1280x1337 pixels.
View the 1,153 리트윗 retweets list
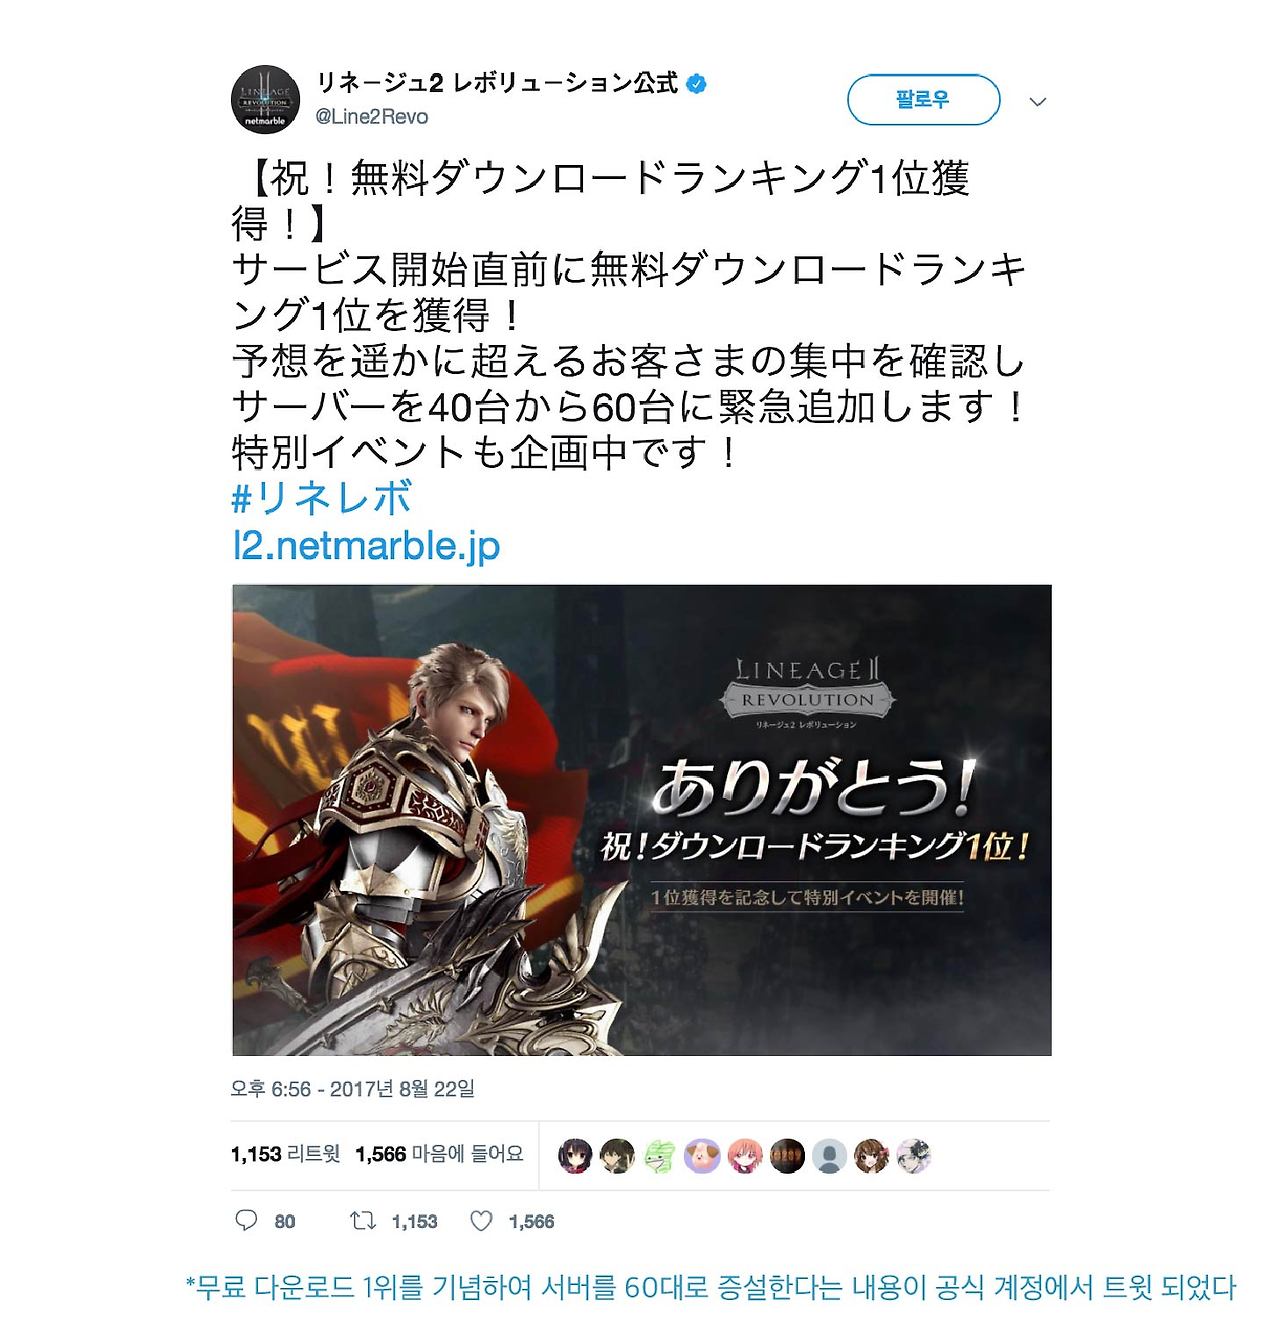285,1154
